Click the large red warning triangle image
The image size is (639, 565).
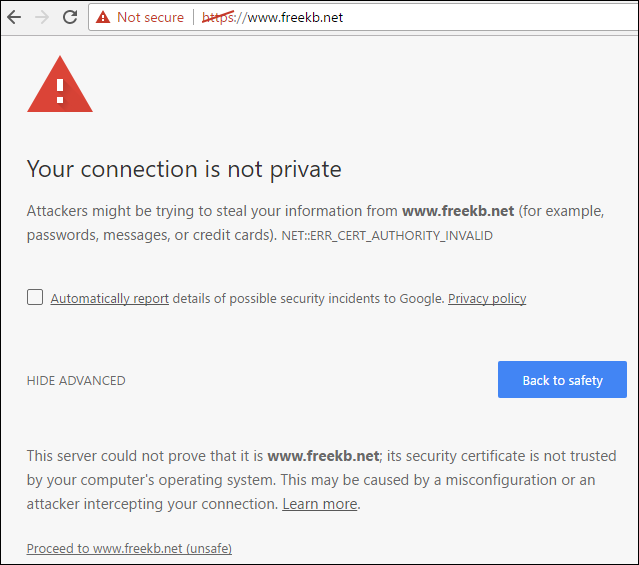click(x=60, y=84)
